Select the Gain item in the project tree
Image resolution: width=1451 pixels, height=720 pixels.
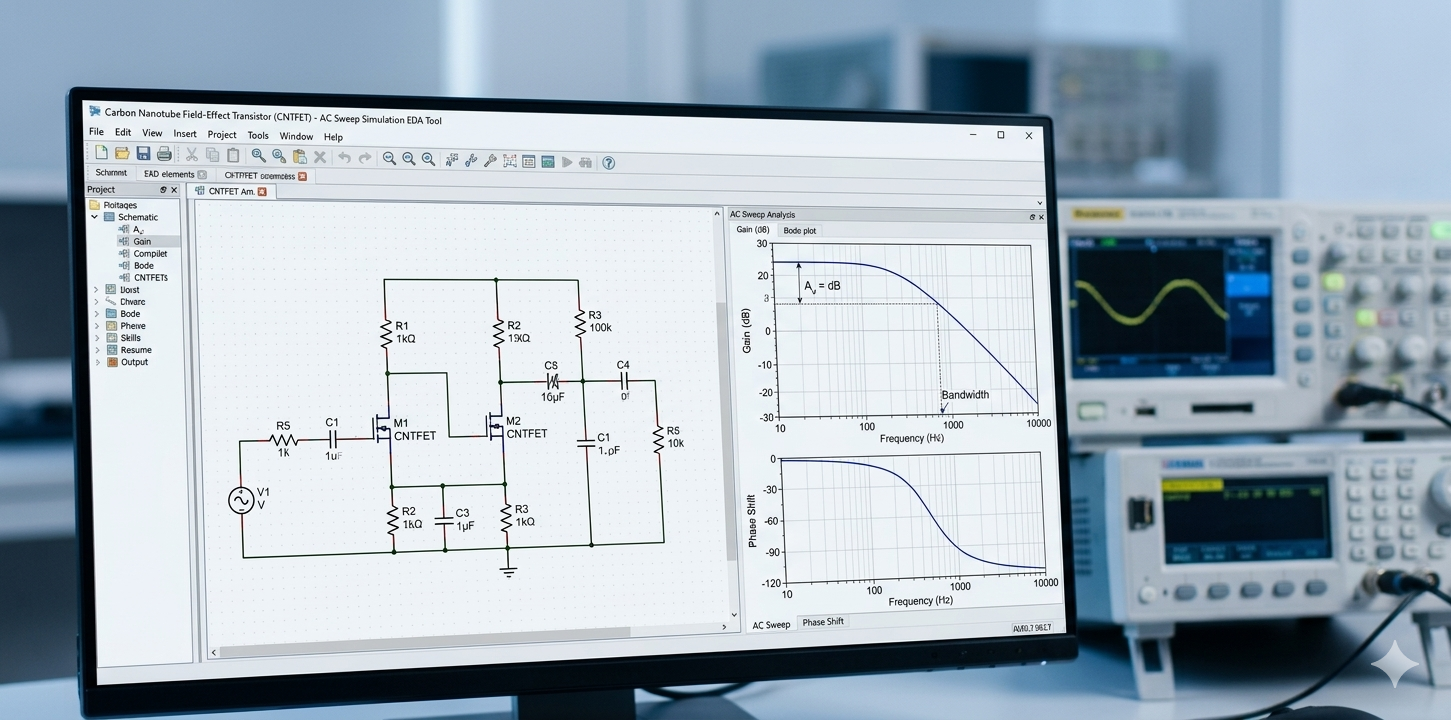click(142, 241)
